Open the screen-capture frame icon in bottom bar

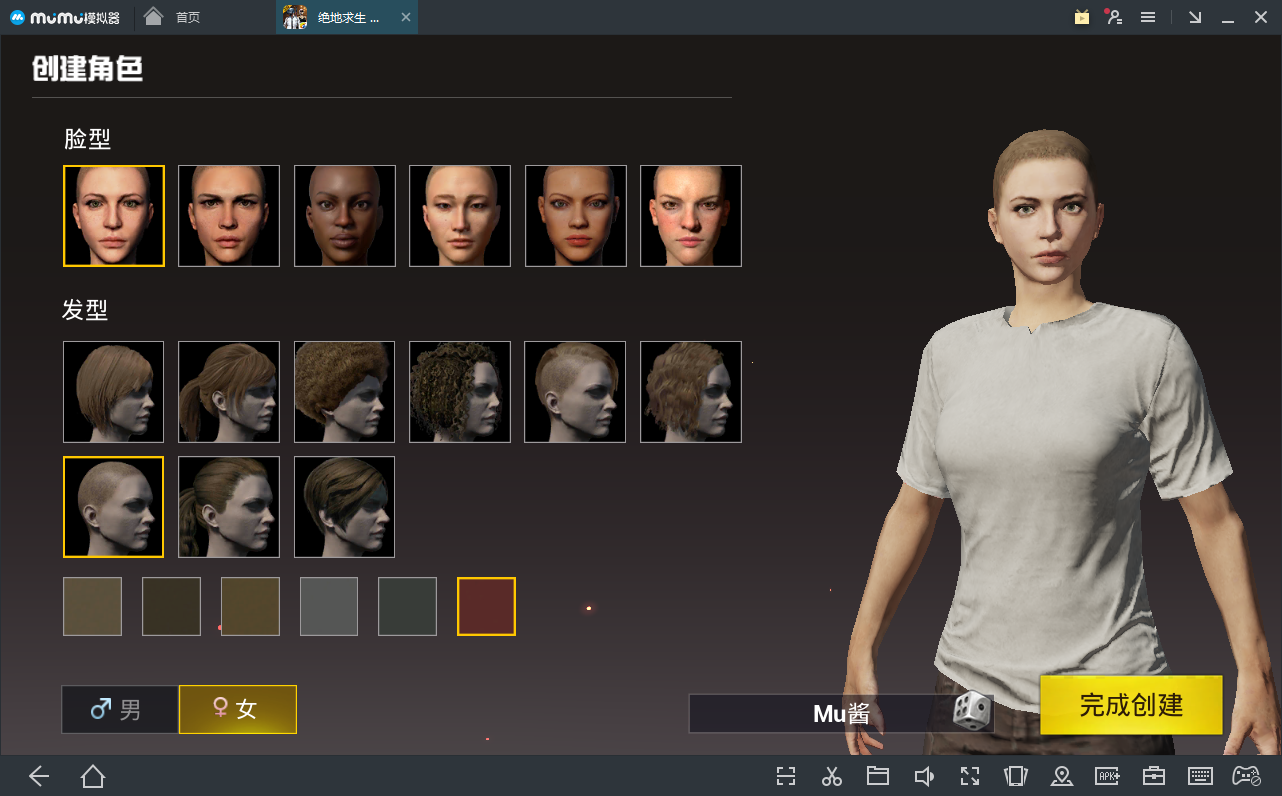click(x=786, y=776)
